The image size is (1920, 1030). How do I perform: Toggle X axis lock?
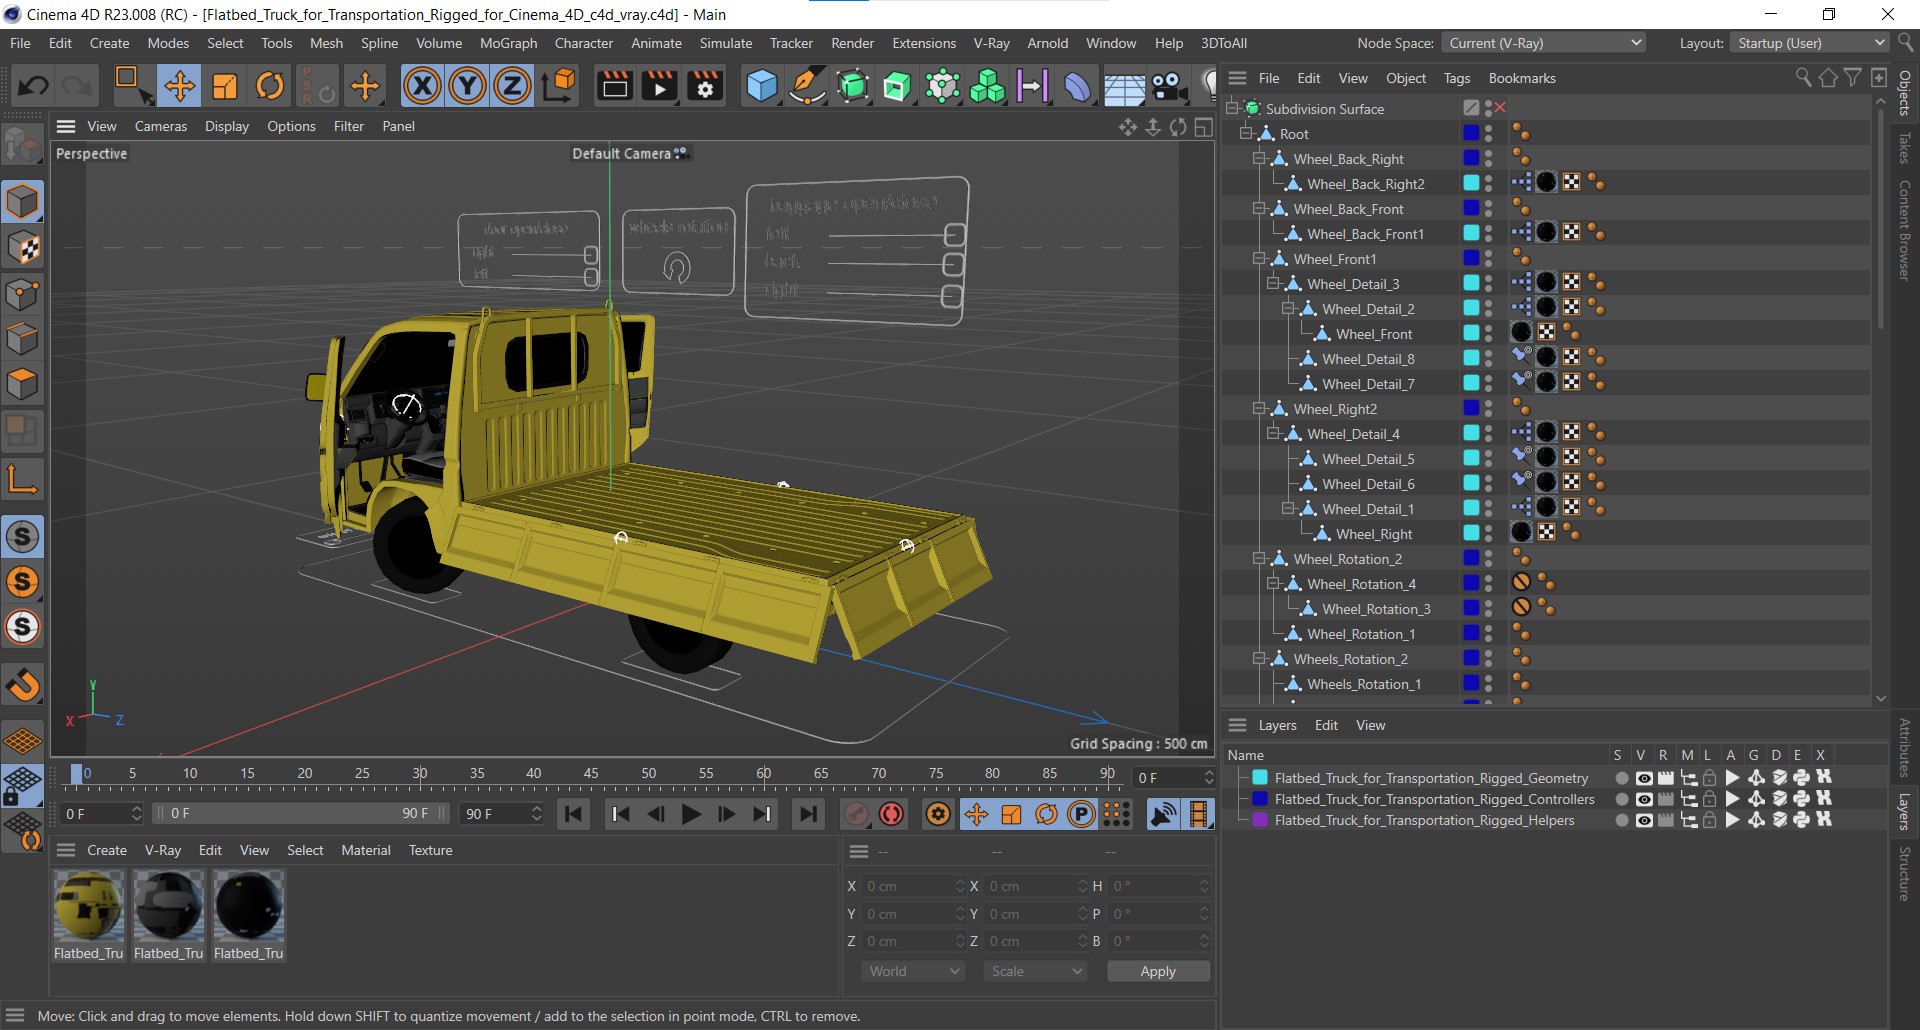click(x=422, y=86)
